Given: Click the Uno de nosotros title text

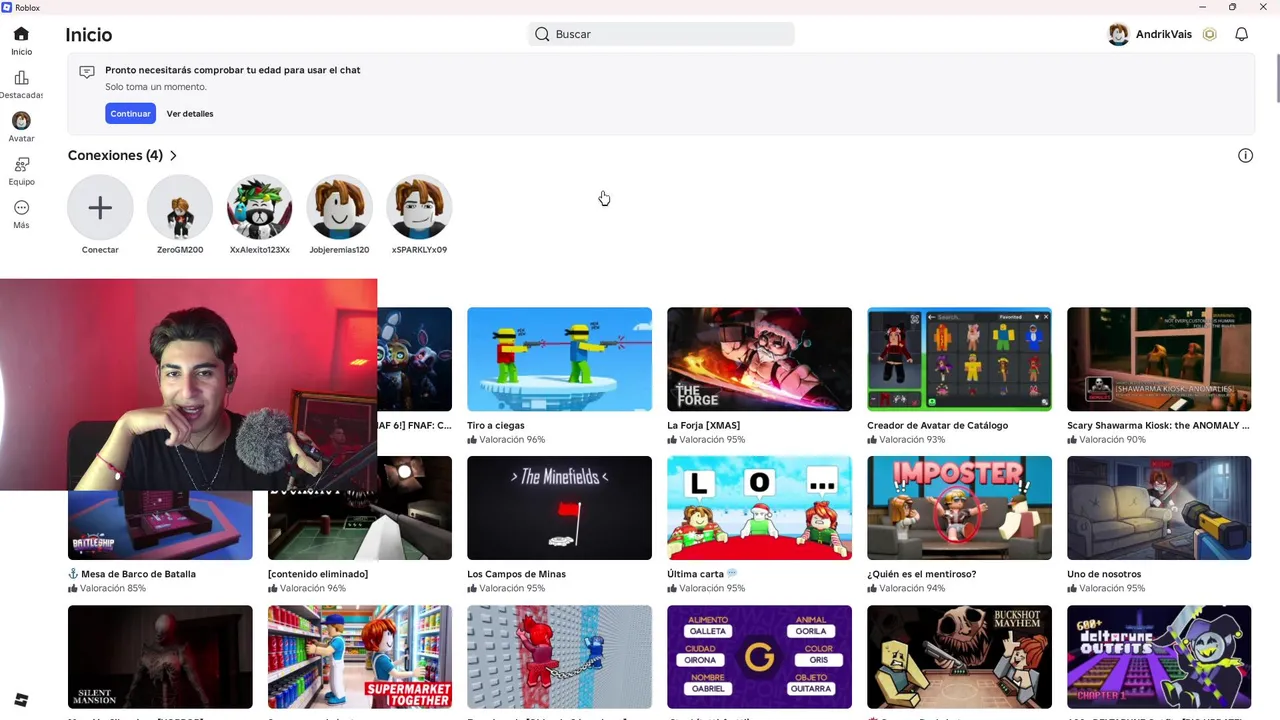Looking at the screenshot, I should click(x=1104, y=574).
